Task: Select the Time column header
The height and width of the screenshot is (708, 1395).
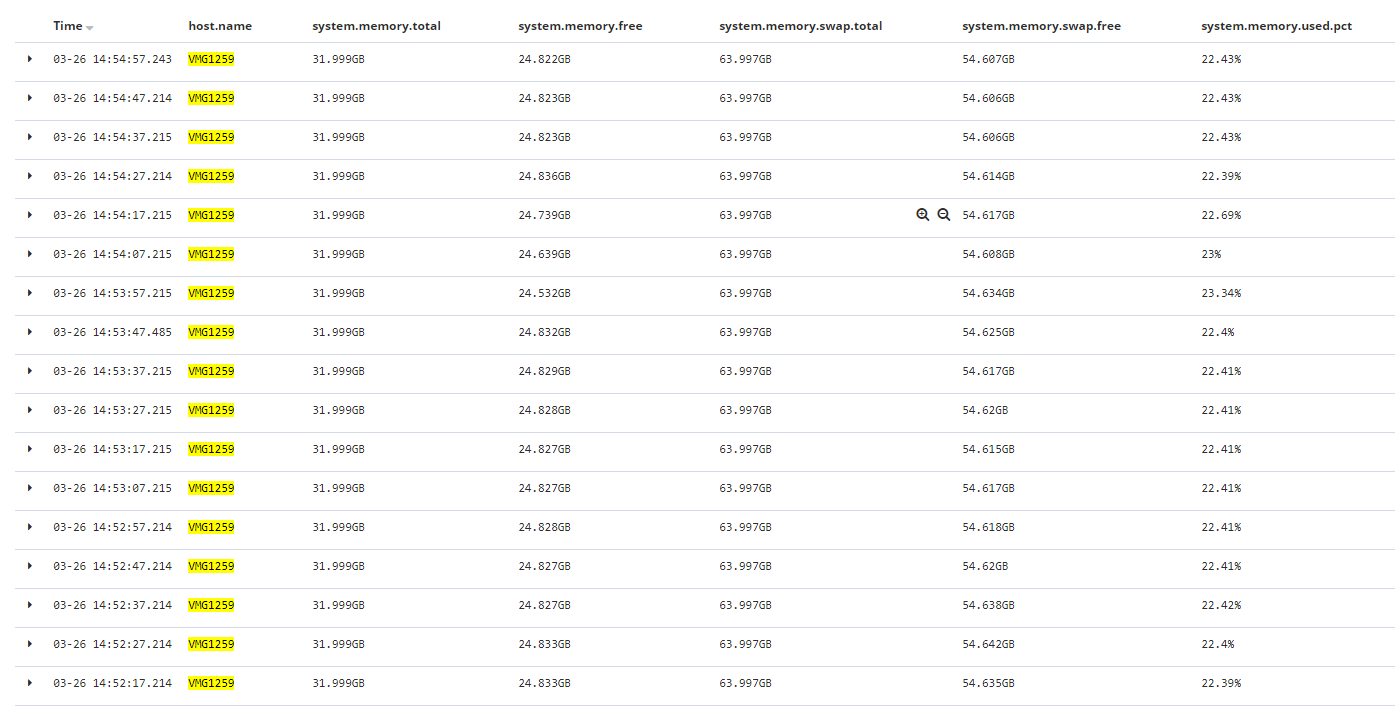Action: click(67, 26)
